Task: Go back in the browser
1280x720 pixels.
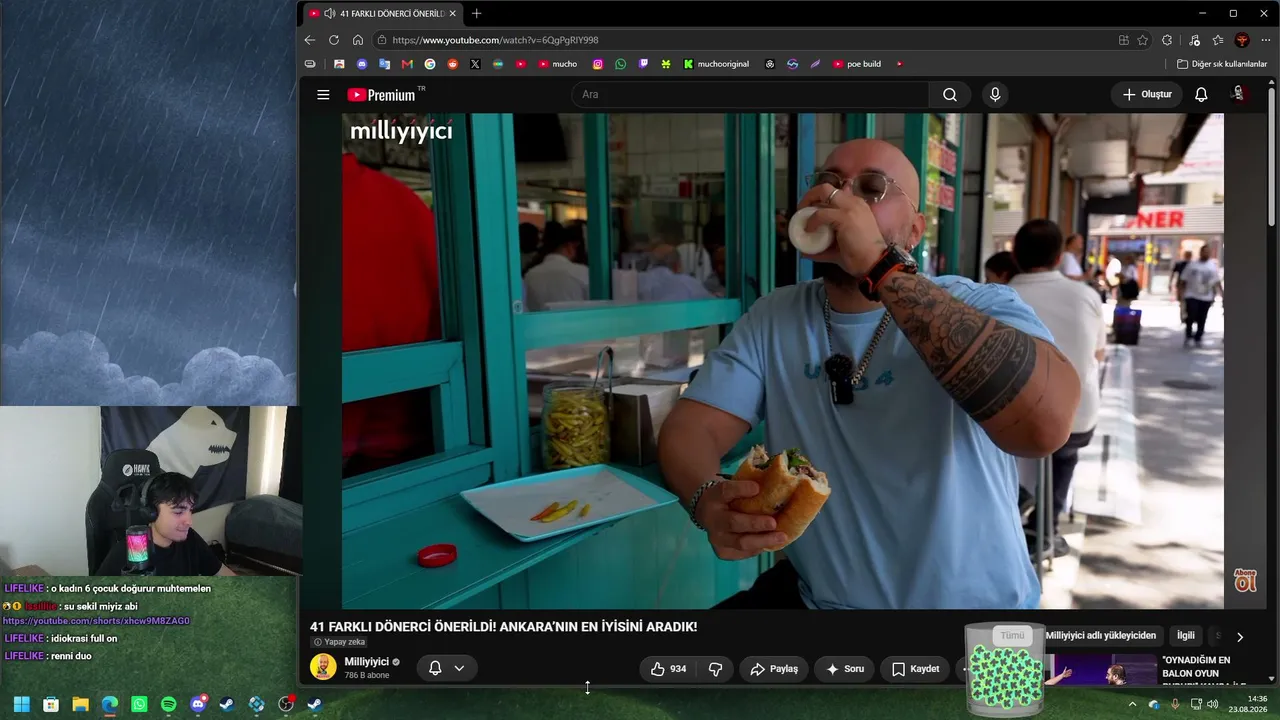Action: 309,40
